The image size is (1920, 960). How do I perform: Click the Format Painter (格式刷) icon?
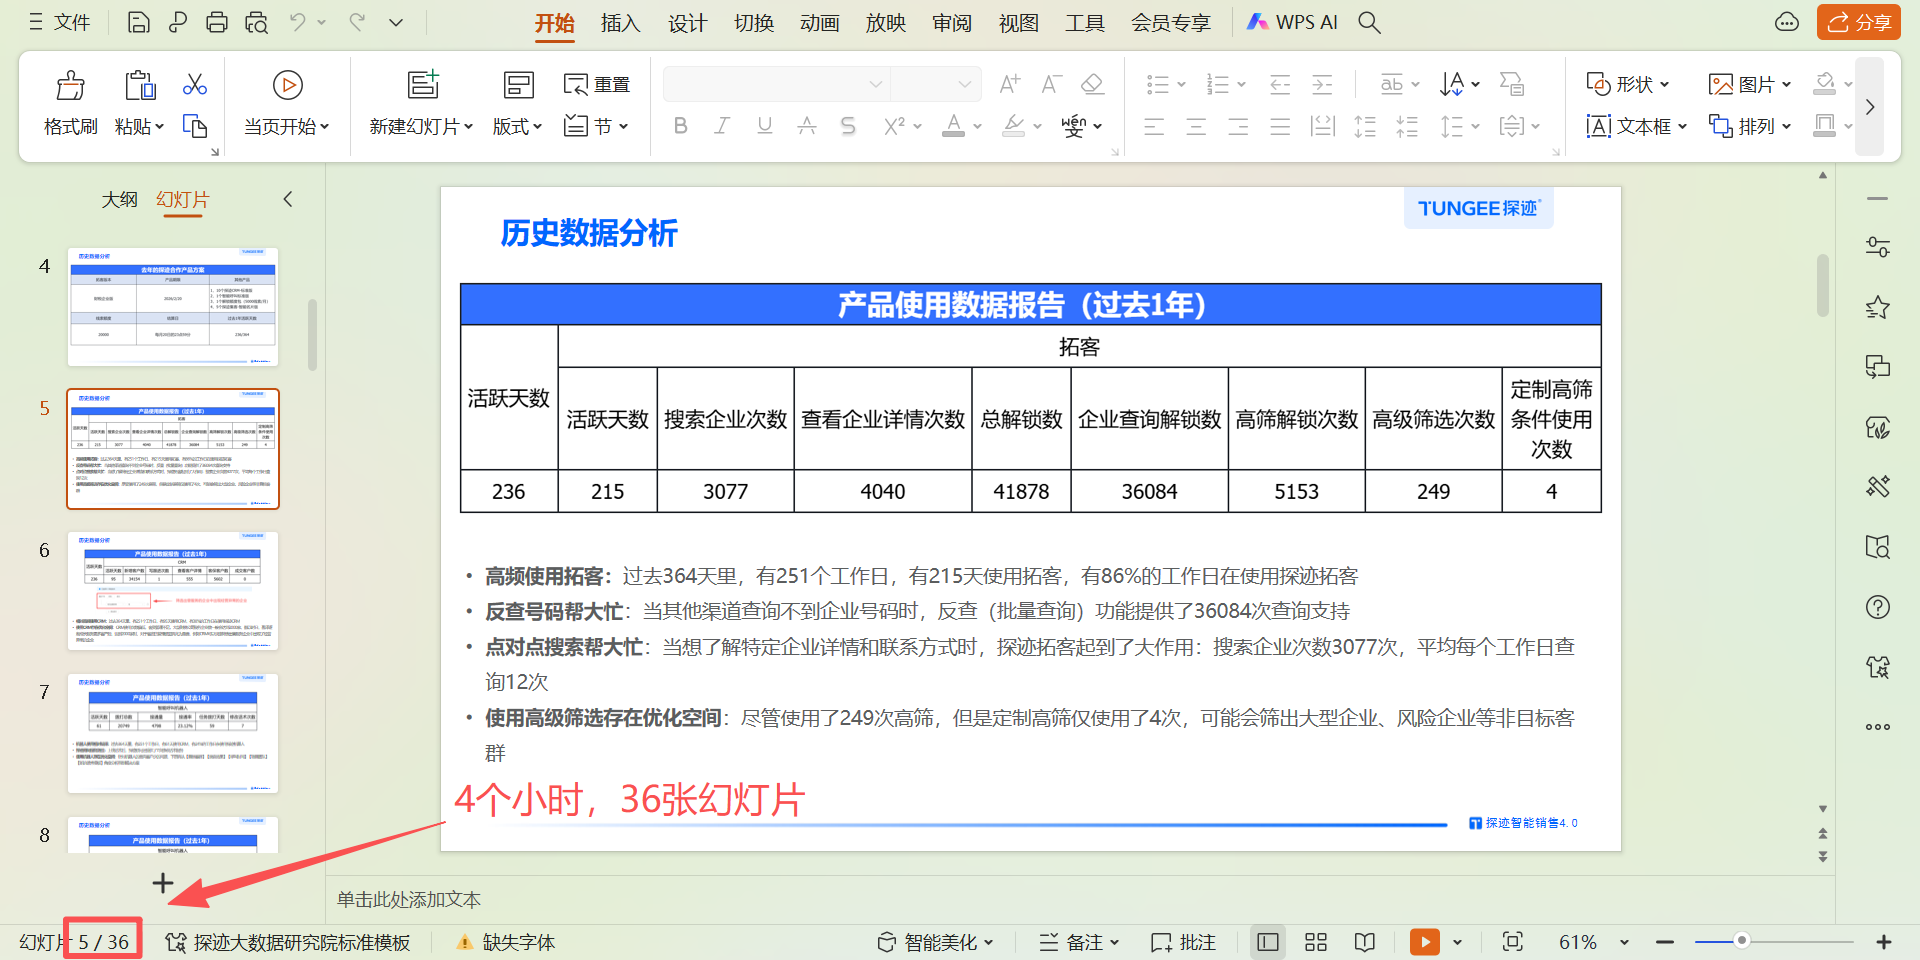pos(70,86)
